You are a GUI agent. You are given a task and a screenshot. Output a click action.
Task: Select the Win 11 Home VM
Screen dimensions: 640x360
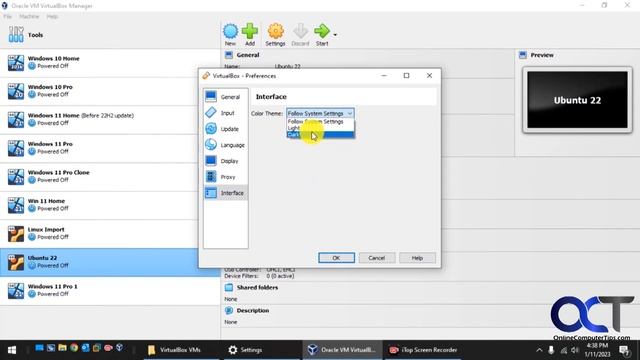click(x=110, y=205)
